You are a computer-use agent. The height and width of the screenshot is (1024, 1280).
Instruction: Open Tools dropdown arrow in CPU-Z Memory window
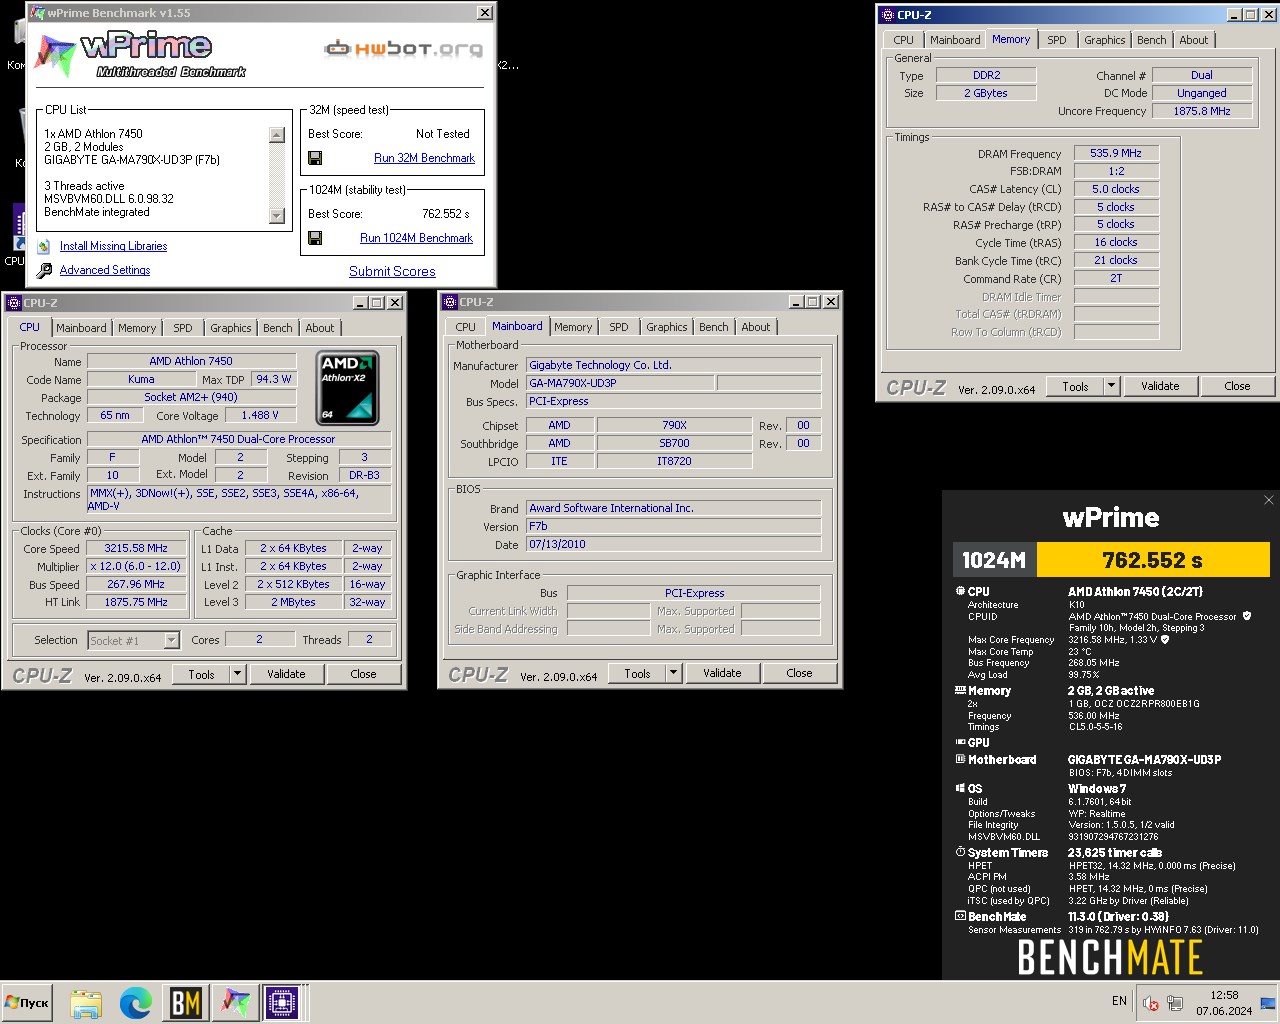click(1110, 386)
